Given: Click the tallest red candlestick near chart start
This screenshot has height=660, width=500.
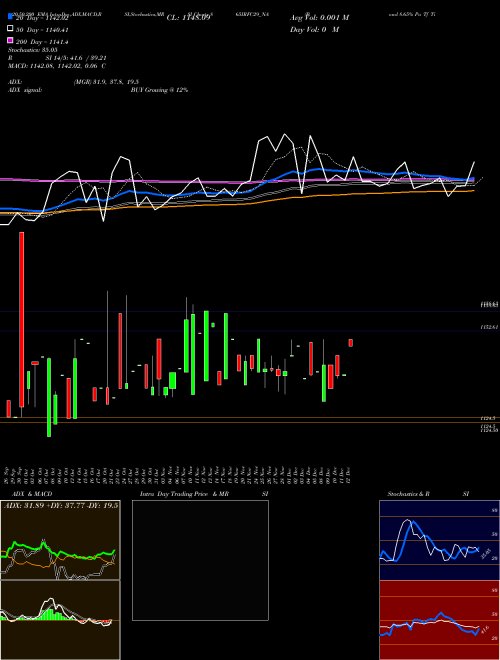Looking at the screenshot, I should point(21,319).
